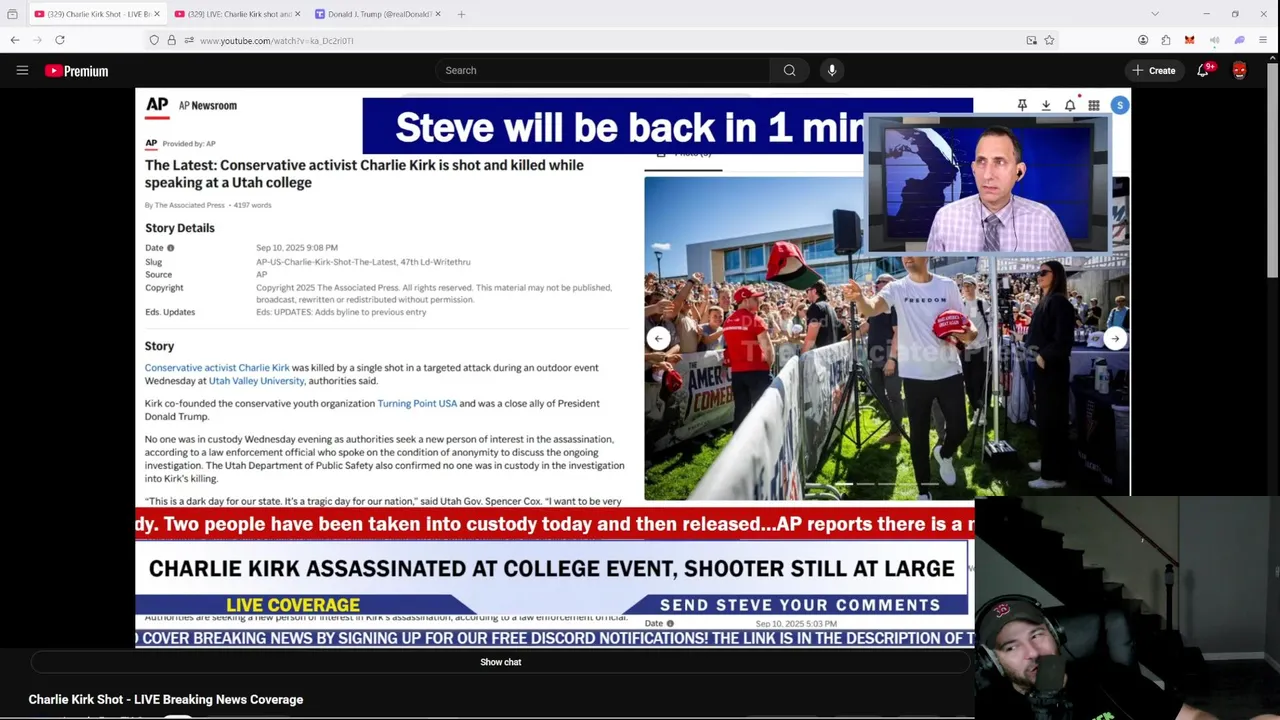1280x720 pixels.
Task: Click the YouTube search magnifier button
Action: coord(790,70)
